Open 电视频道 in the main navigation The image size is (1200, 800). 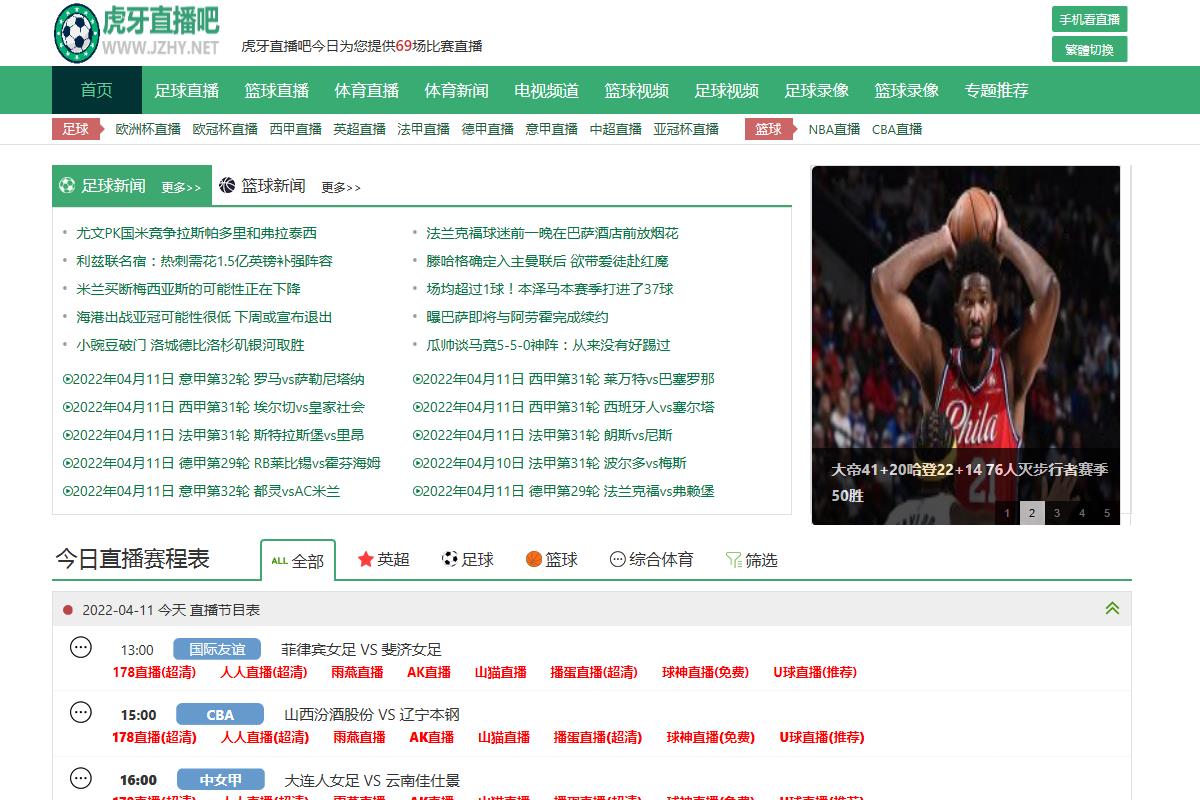click(547, 90)
